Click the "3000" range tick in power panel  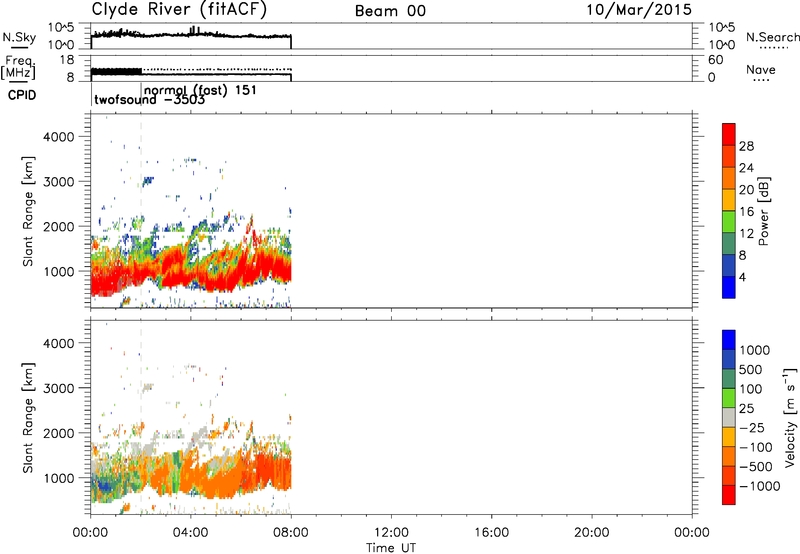(x=59, y=182)
